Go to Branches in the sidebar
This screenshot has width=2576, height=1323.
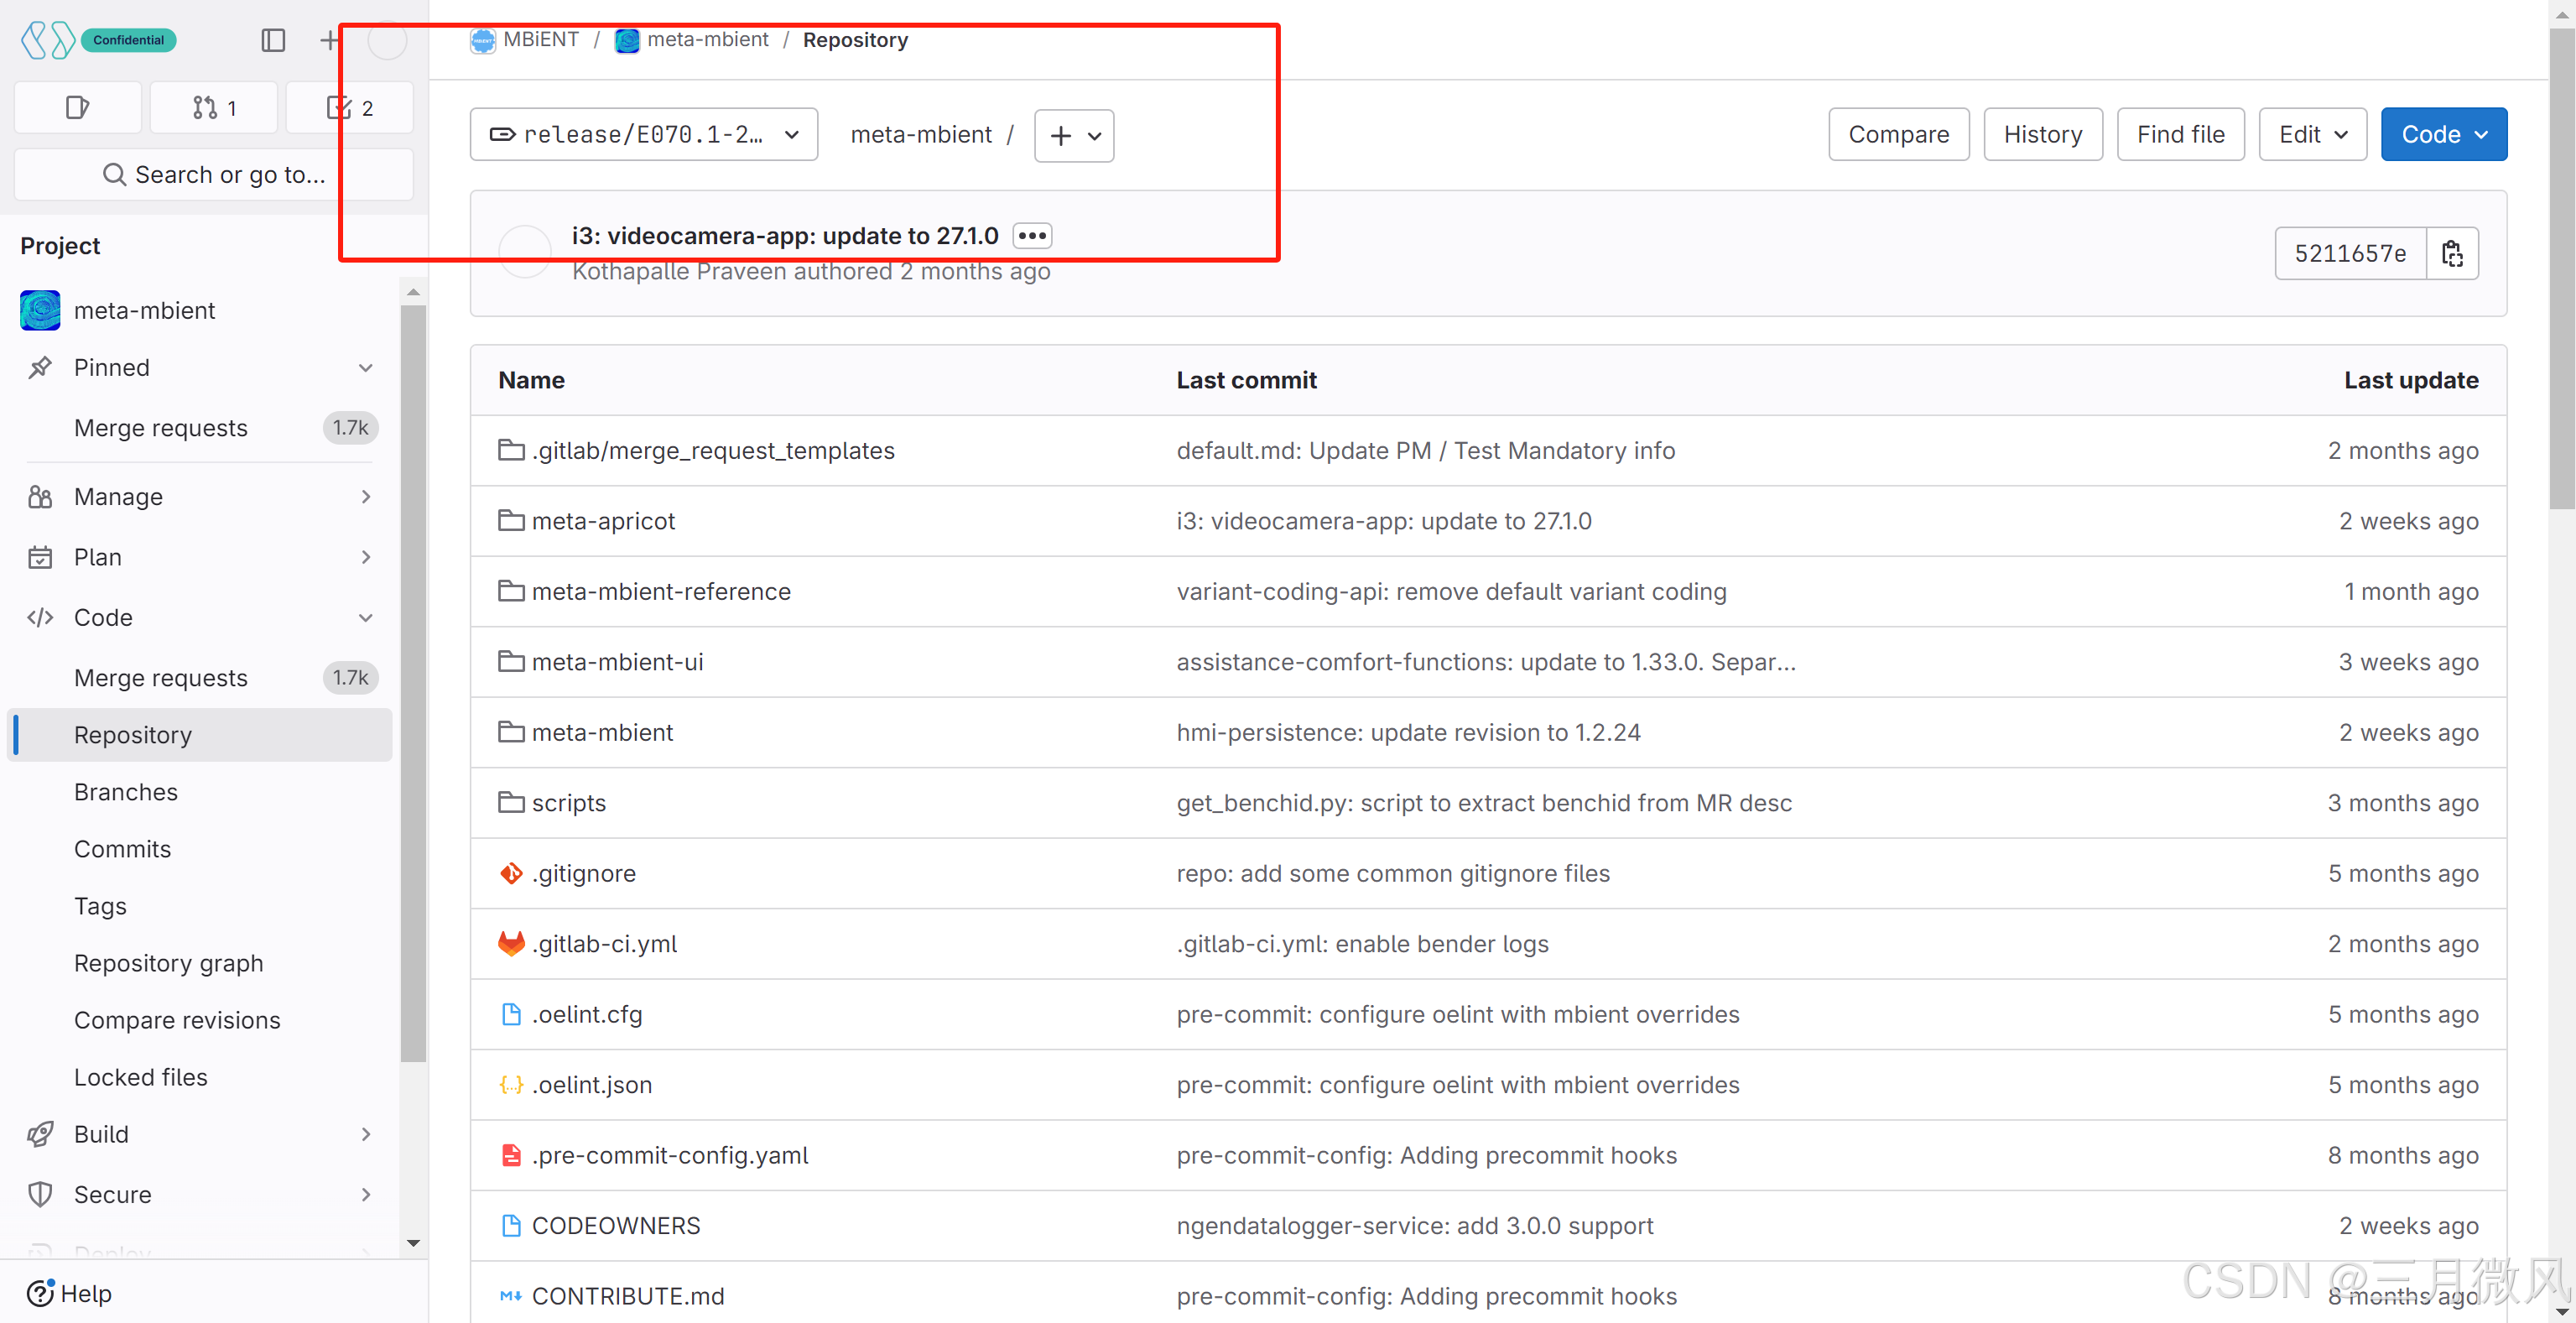tap(126, 791)
